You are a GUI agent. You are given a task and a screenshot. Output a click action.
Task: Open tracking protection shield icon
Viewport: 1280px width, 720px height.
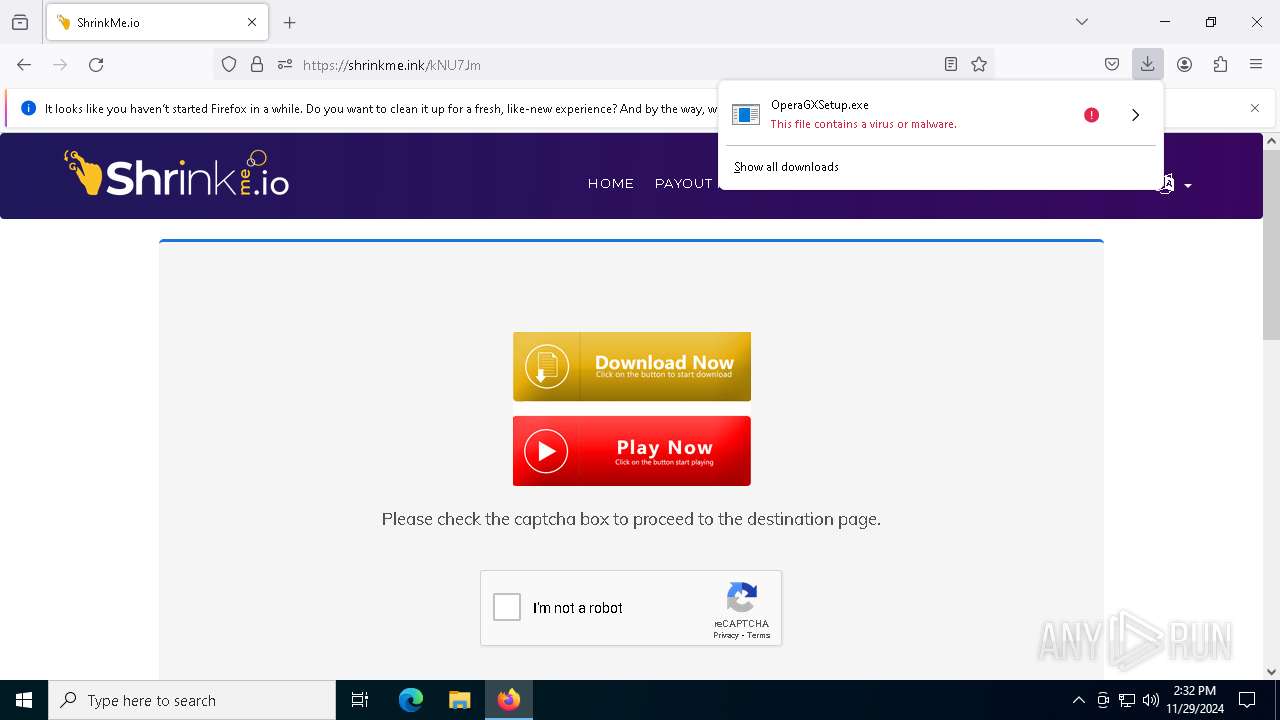click(229, 64)
